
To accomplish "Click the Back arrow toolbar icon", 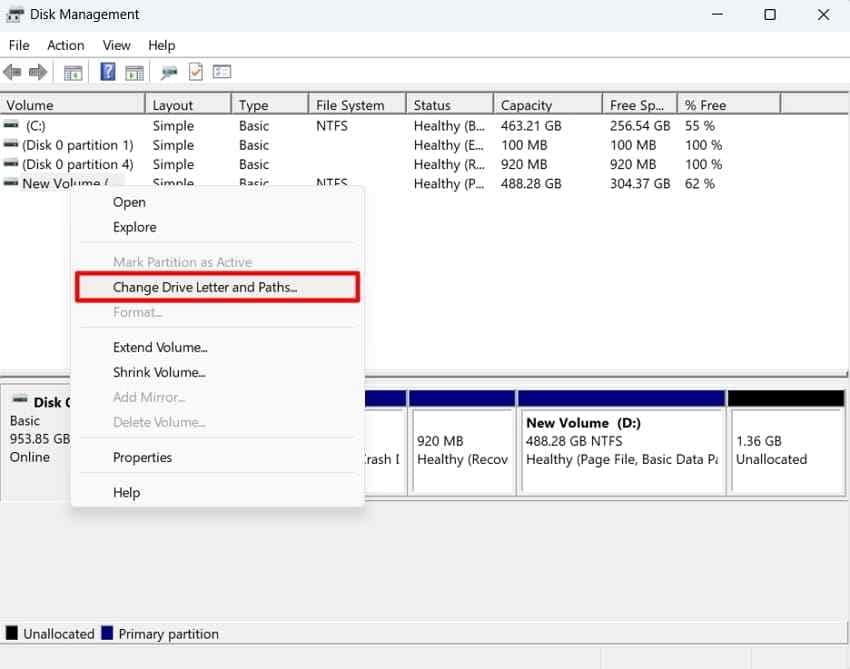I will (12, 72).
